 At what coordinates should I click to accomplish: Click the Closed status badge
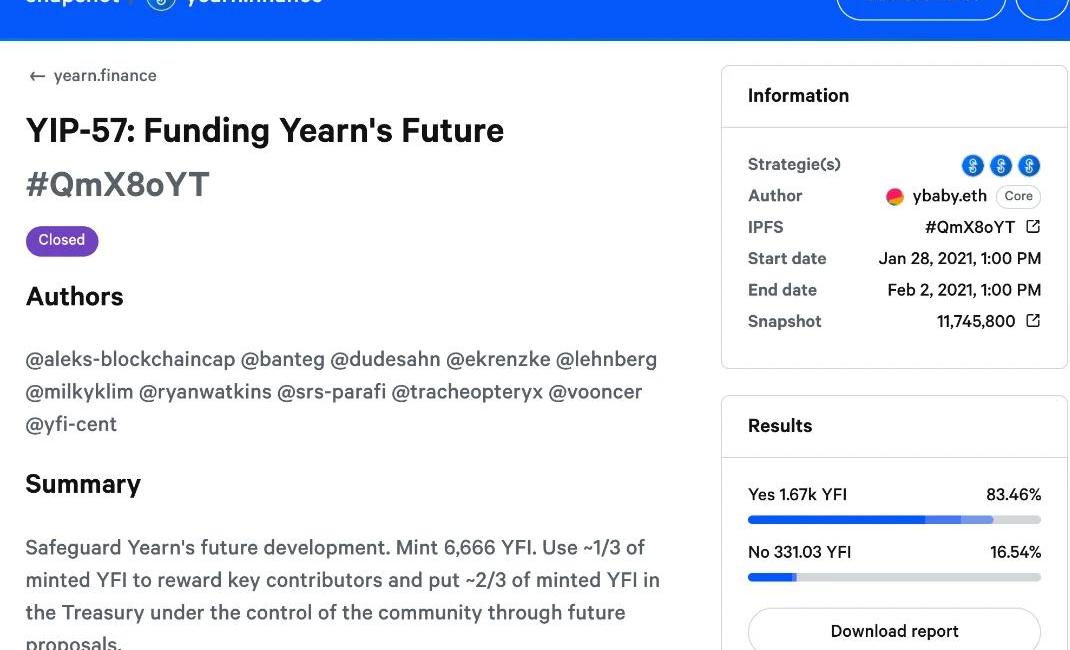pos(62,240)
